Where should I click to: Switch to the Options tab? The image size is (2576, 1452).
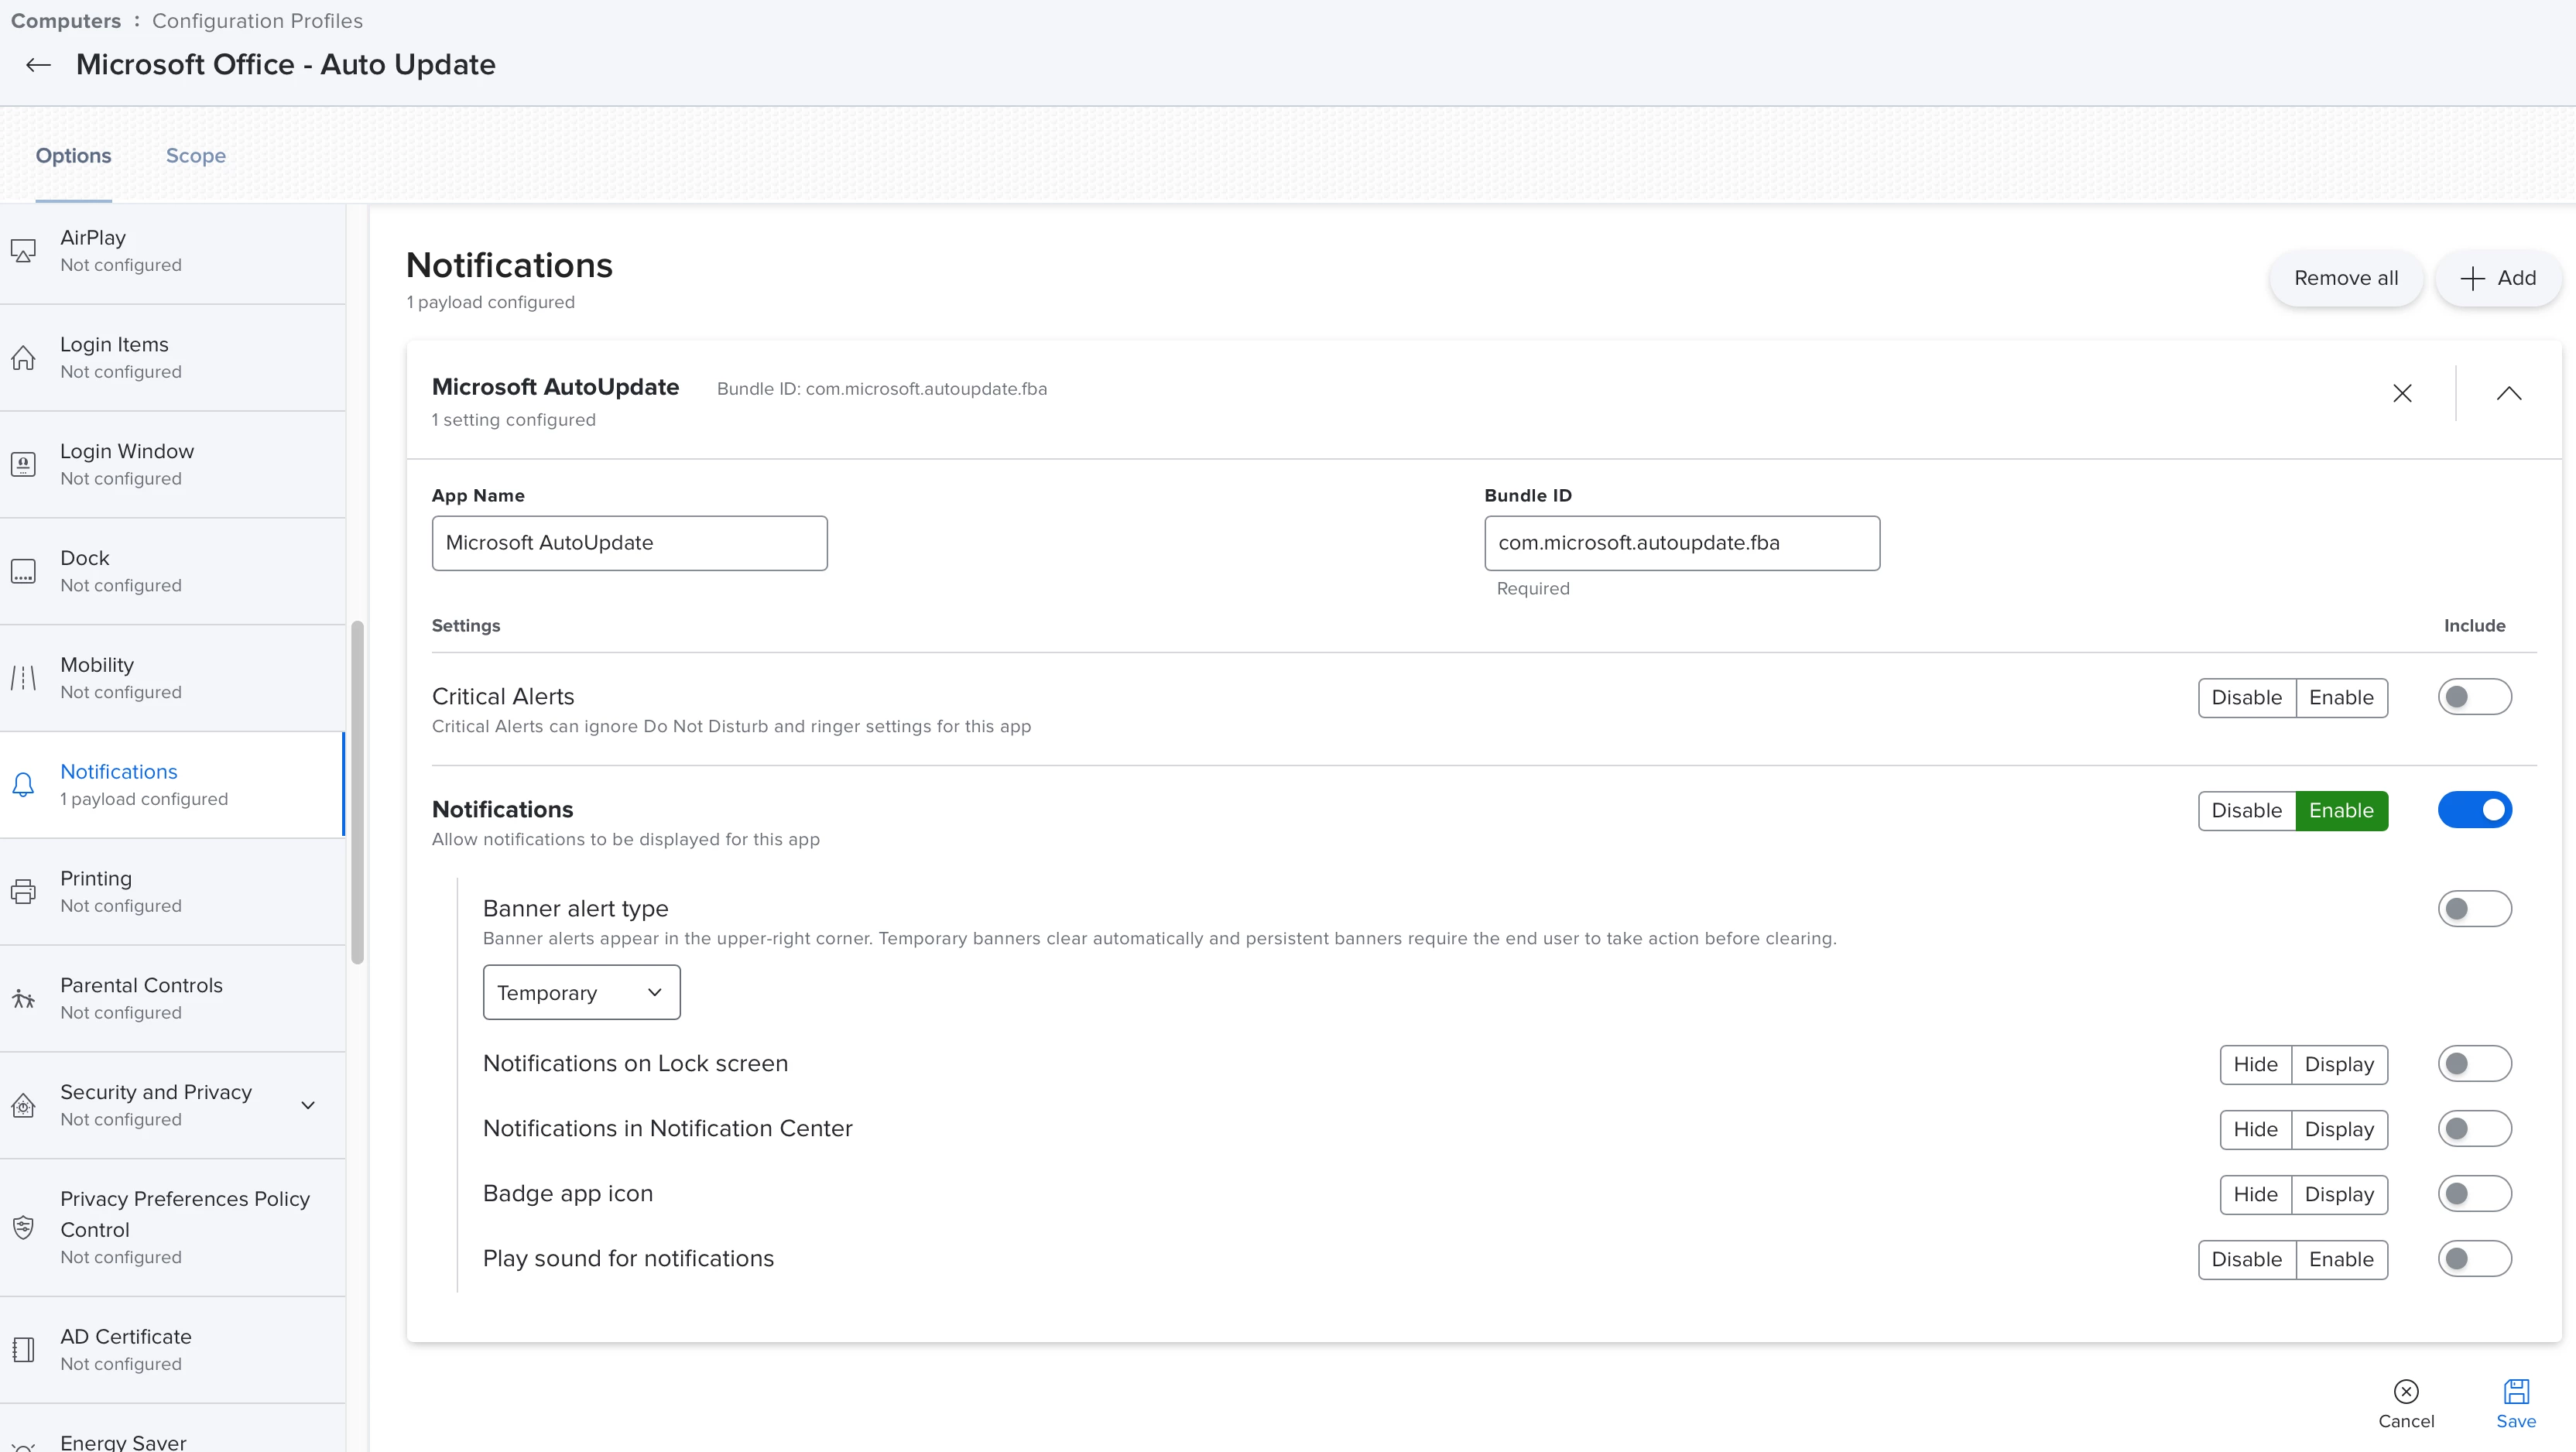(73, 156)
